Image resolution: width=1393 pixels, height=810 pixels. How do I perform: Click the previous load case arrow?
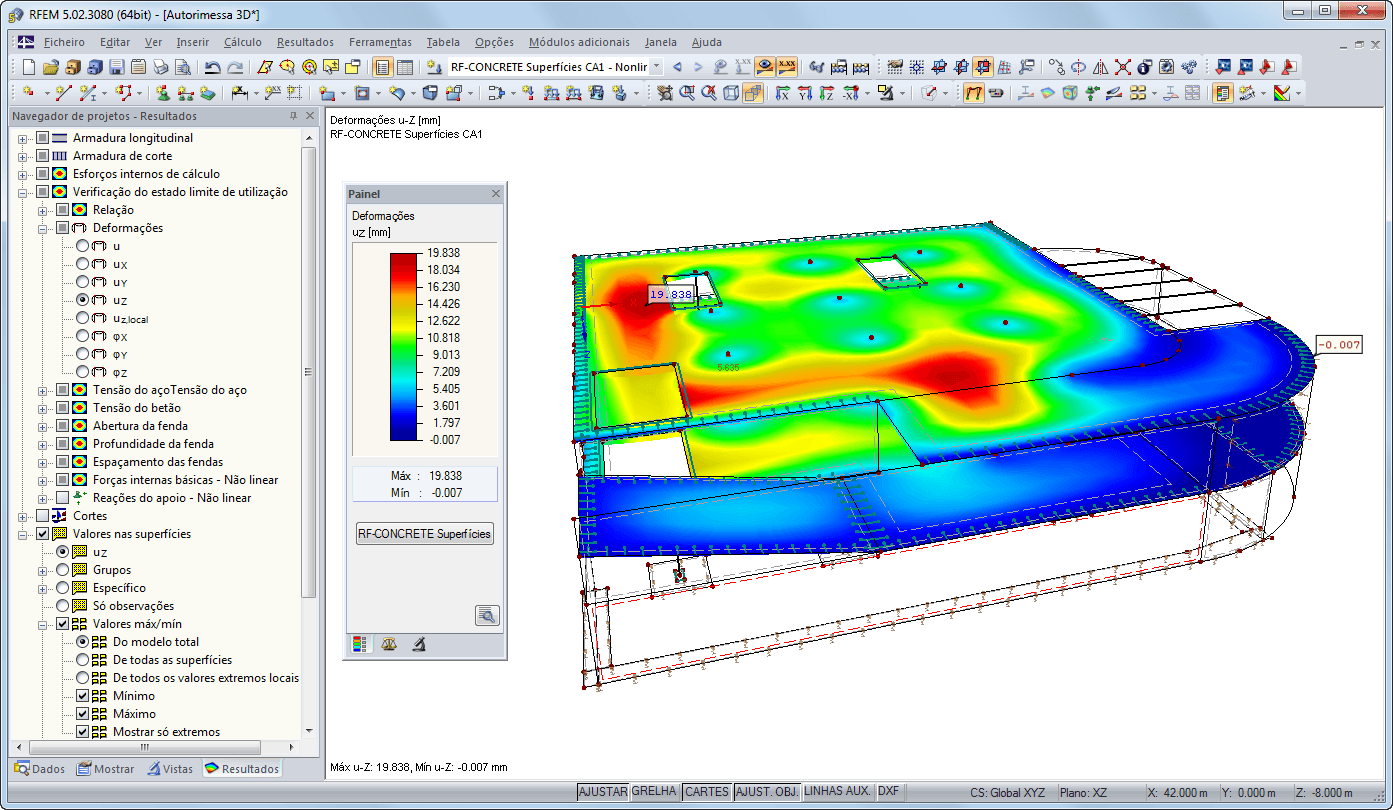[x=677, y=67]
